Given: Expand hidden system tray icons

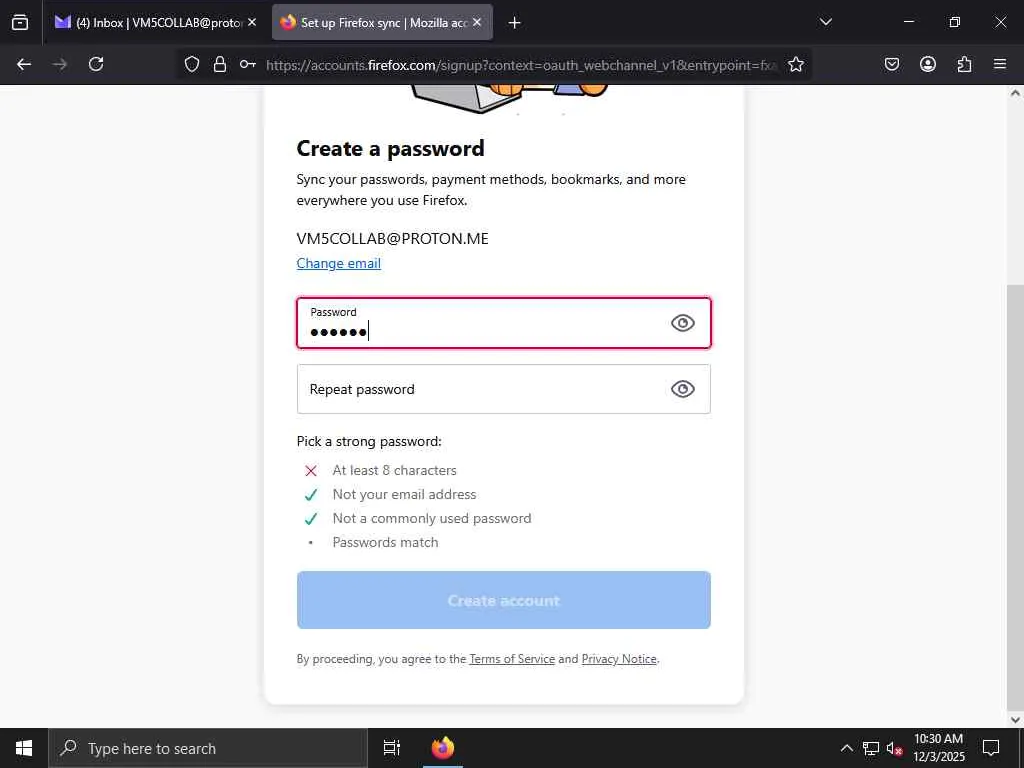Looking at the screenshot, I should click(x=846, y=748).
